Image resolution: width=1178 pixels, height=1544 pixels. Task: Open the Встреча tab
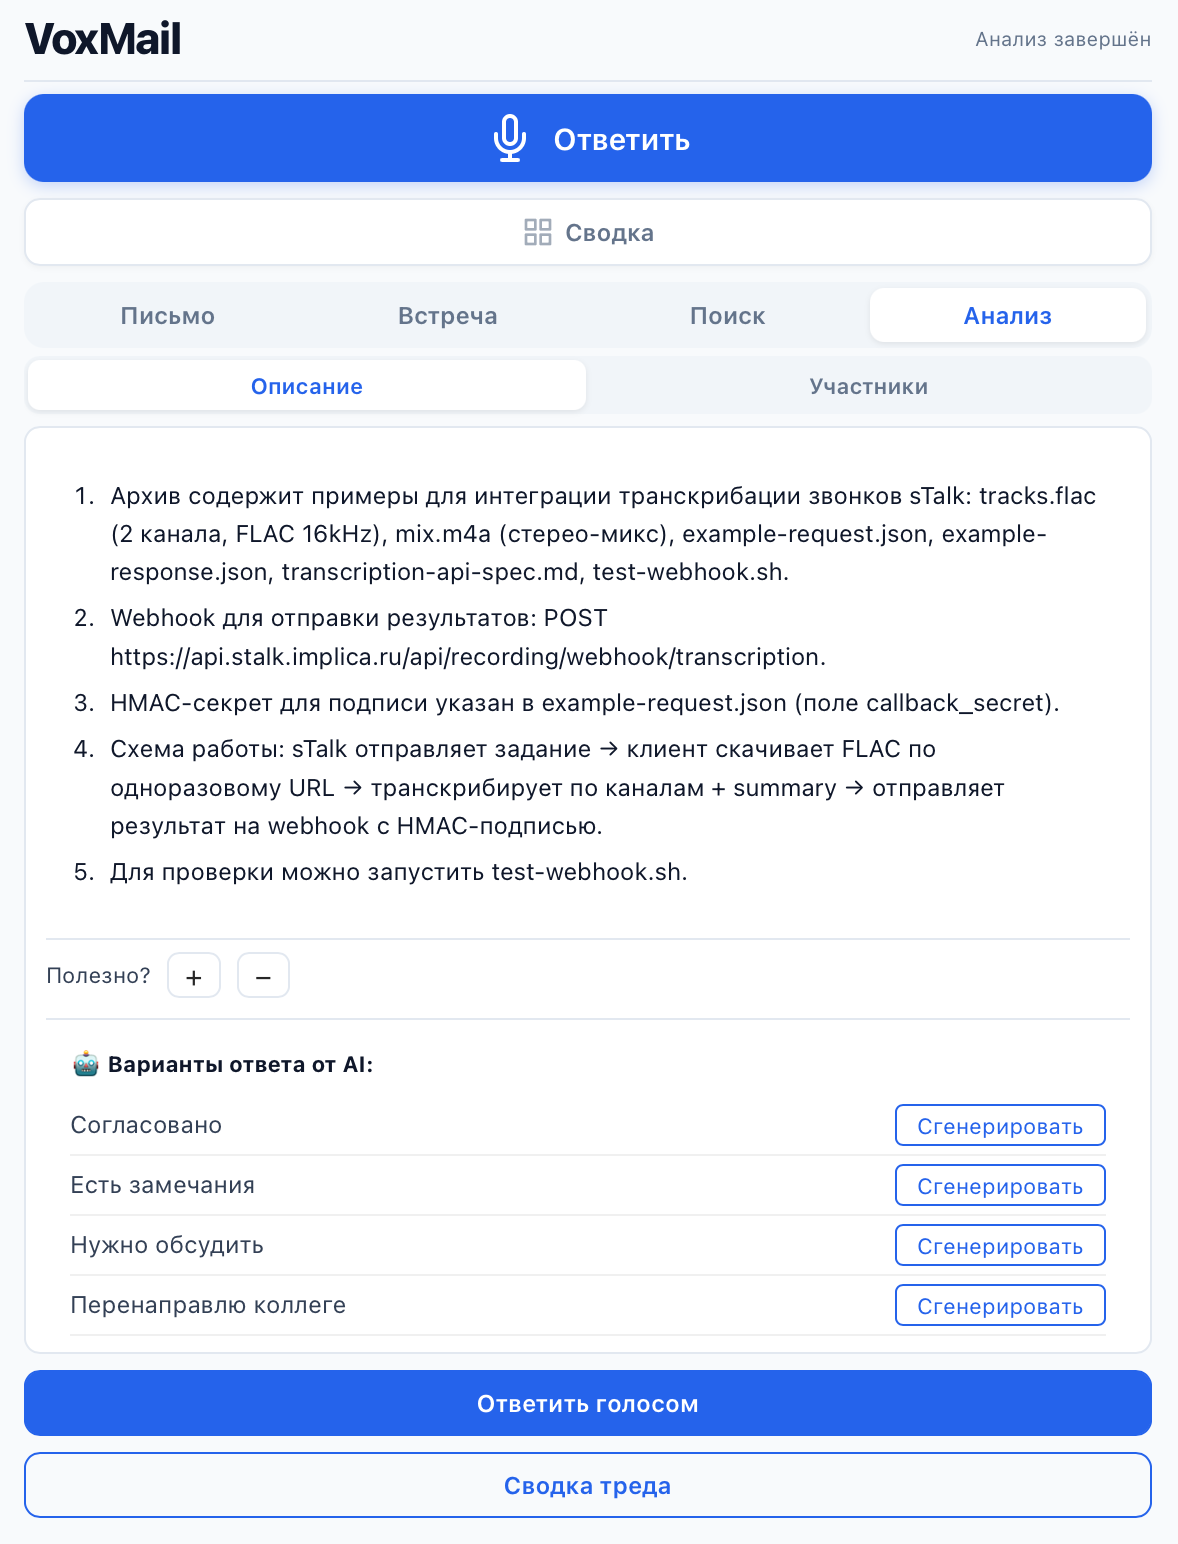(448, 315)
